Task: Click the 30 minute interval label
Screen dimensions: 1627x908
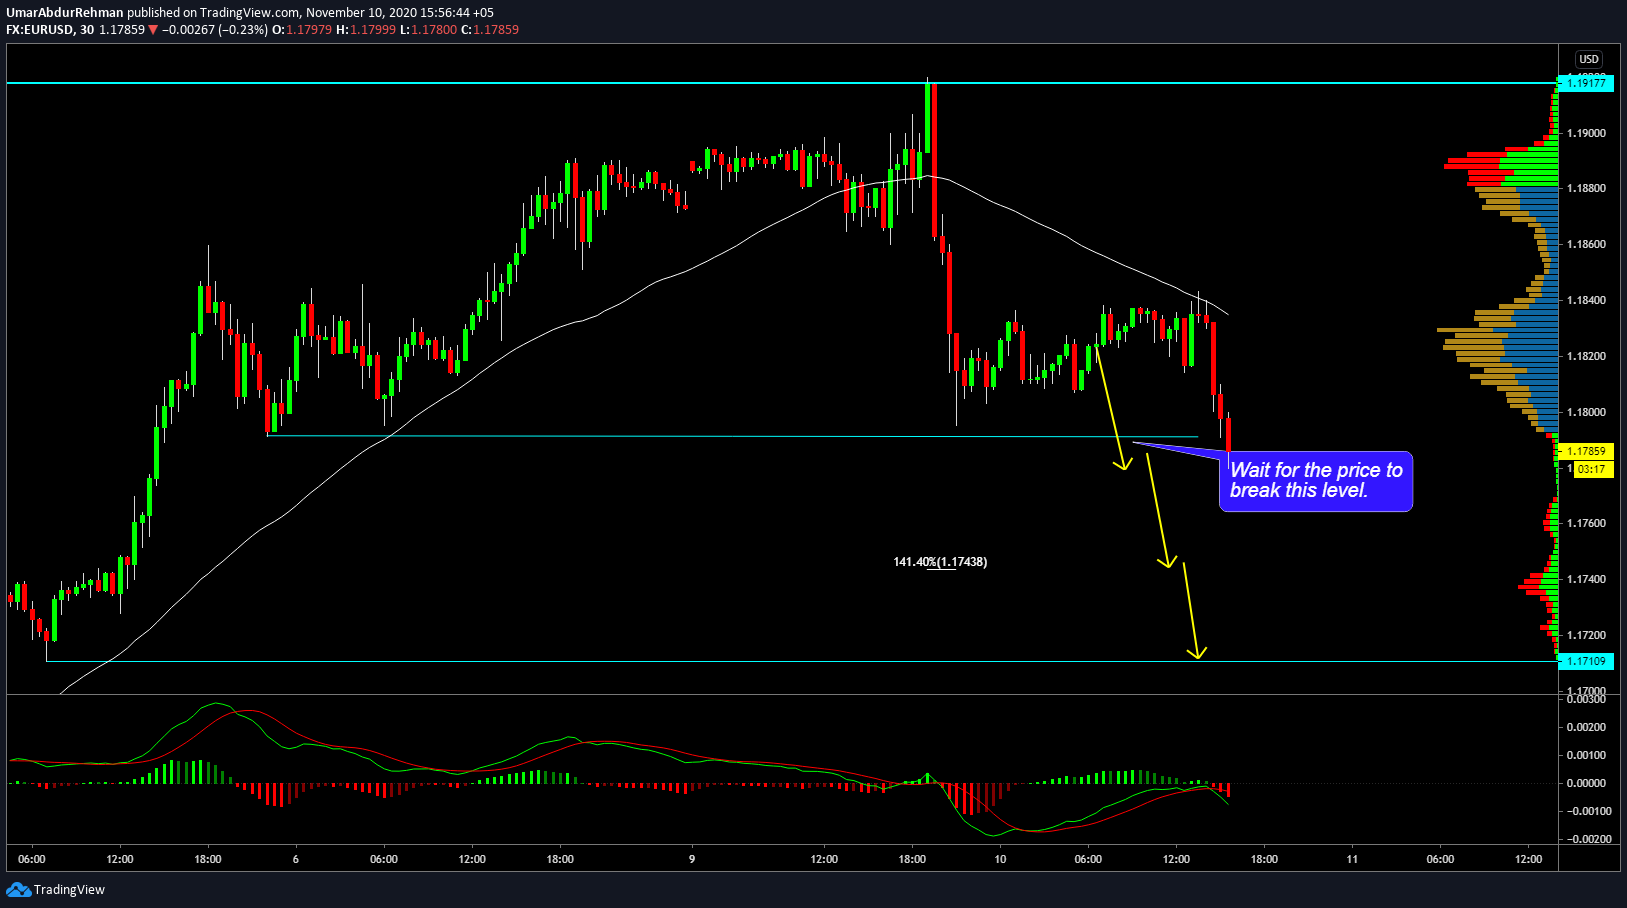Action: pyautogui.click(x=87, y=30)
